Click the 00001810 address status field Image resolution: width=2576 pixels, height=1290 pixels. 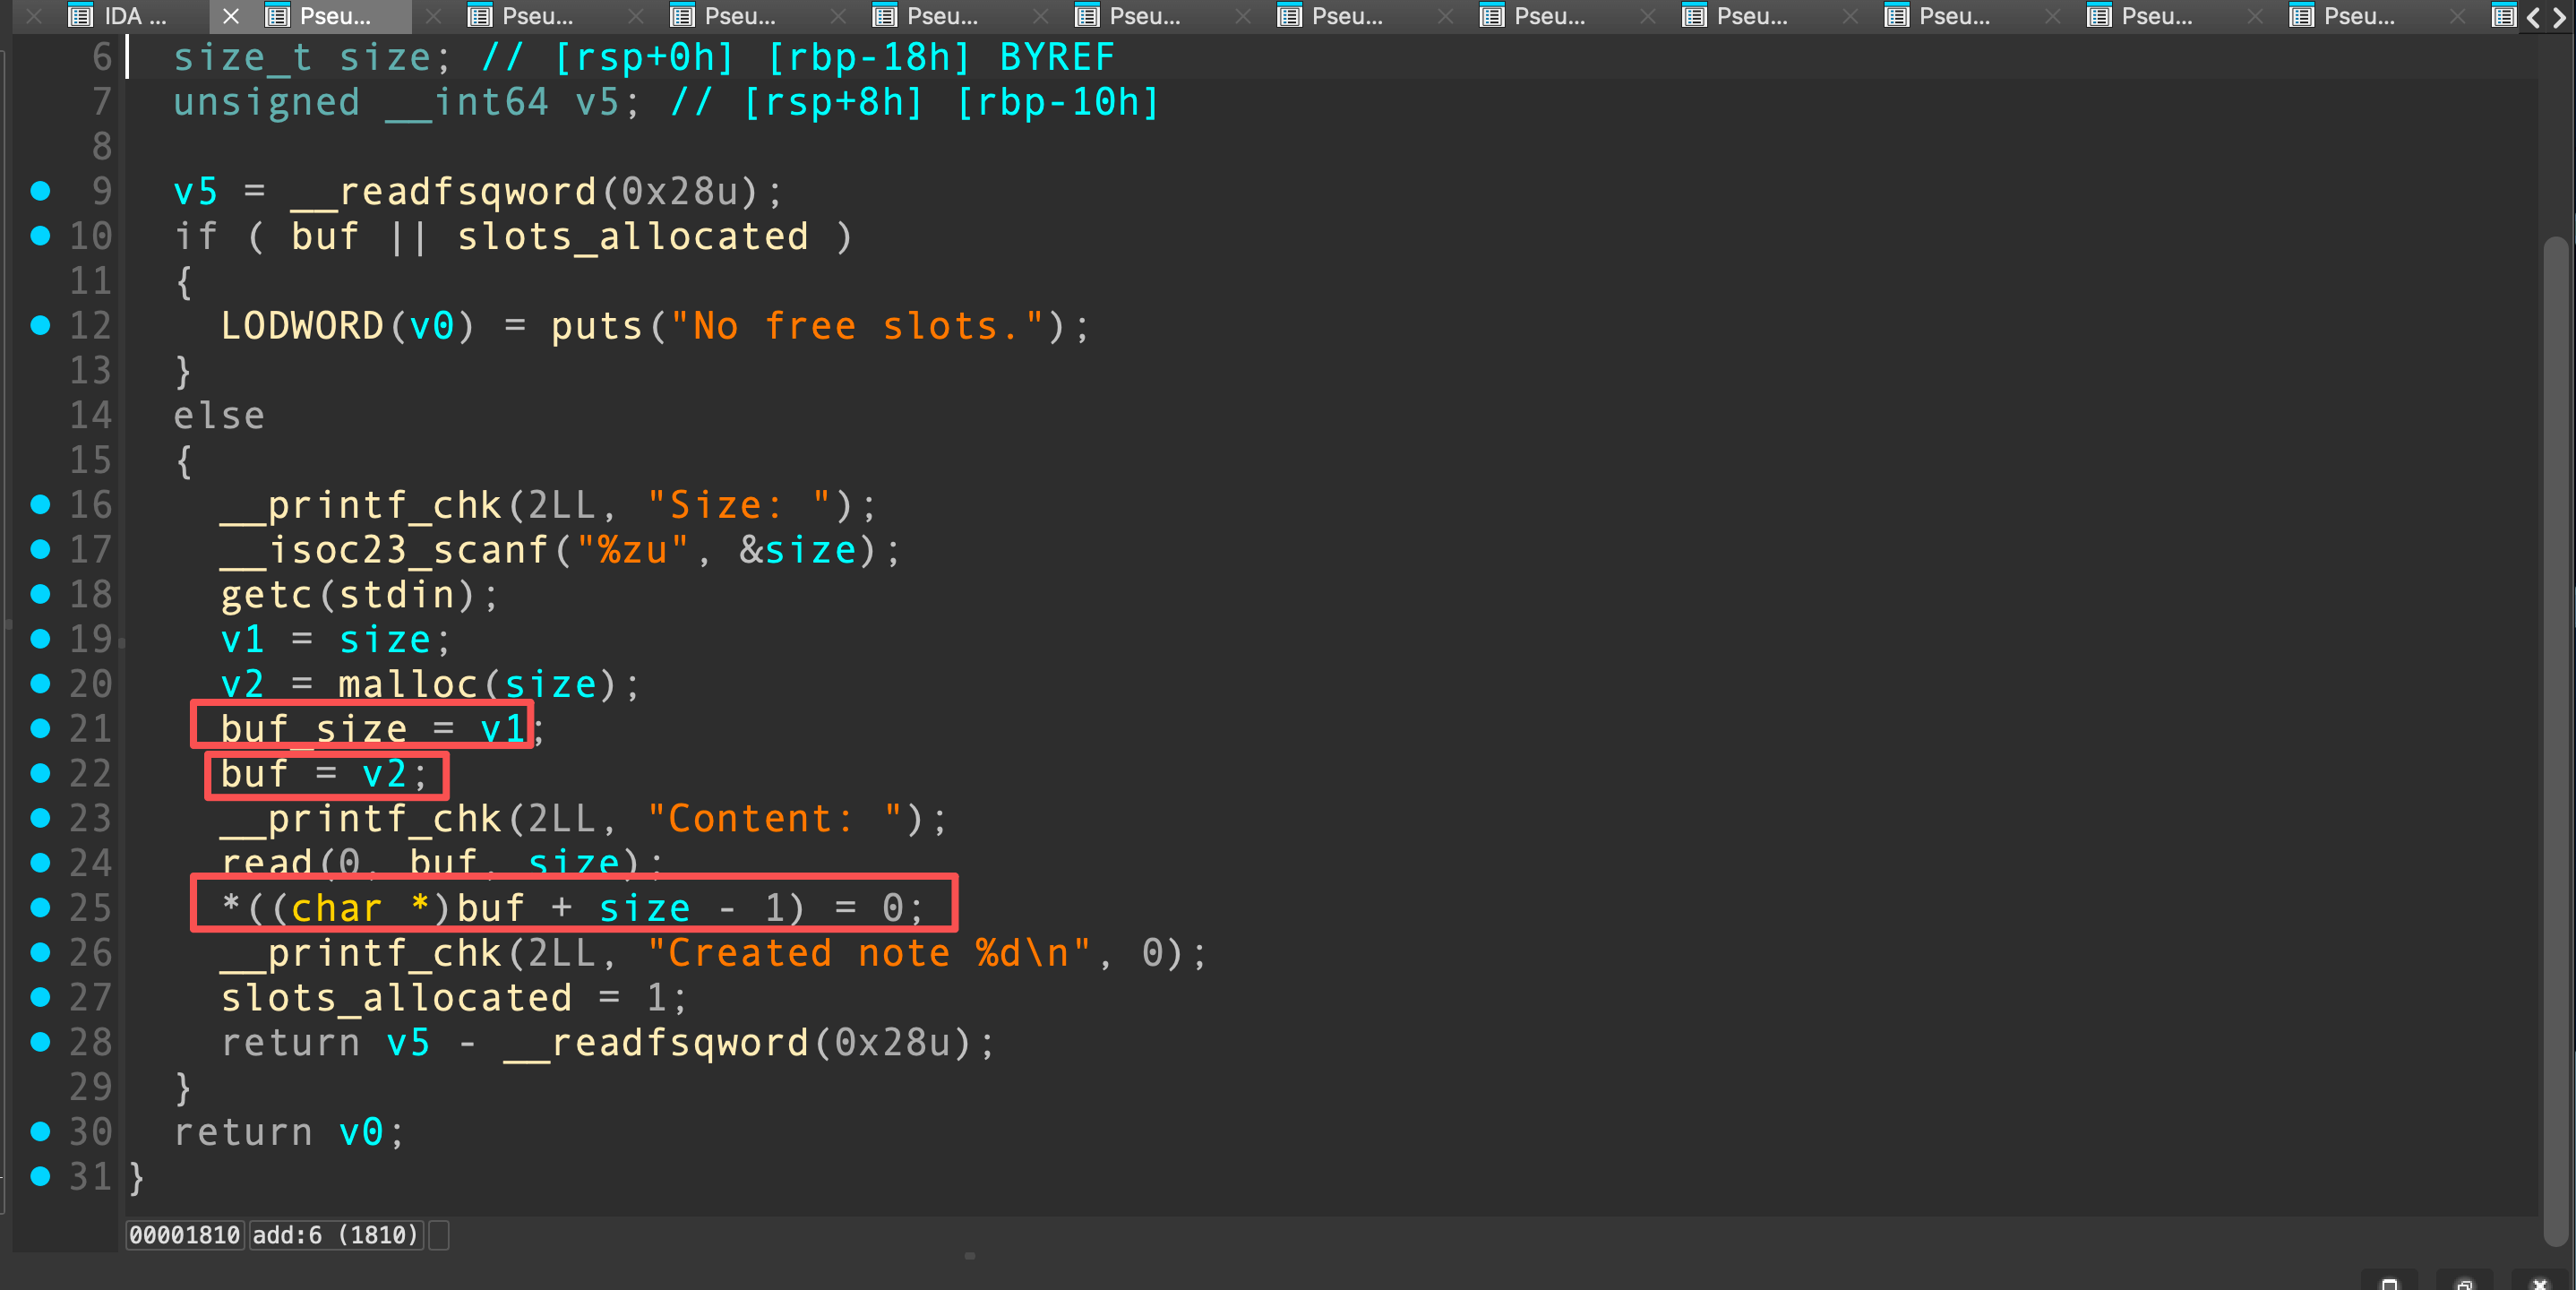[185, 1235]
